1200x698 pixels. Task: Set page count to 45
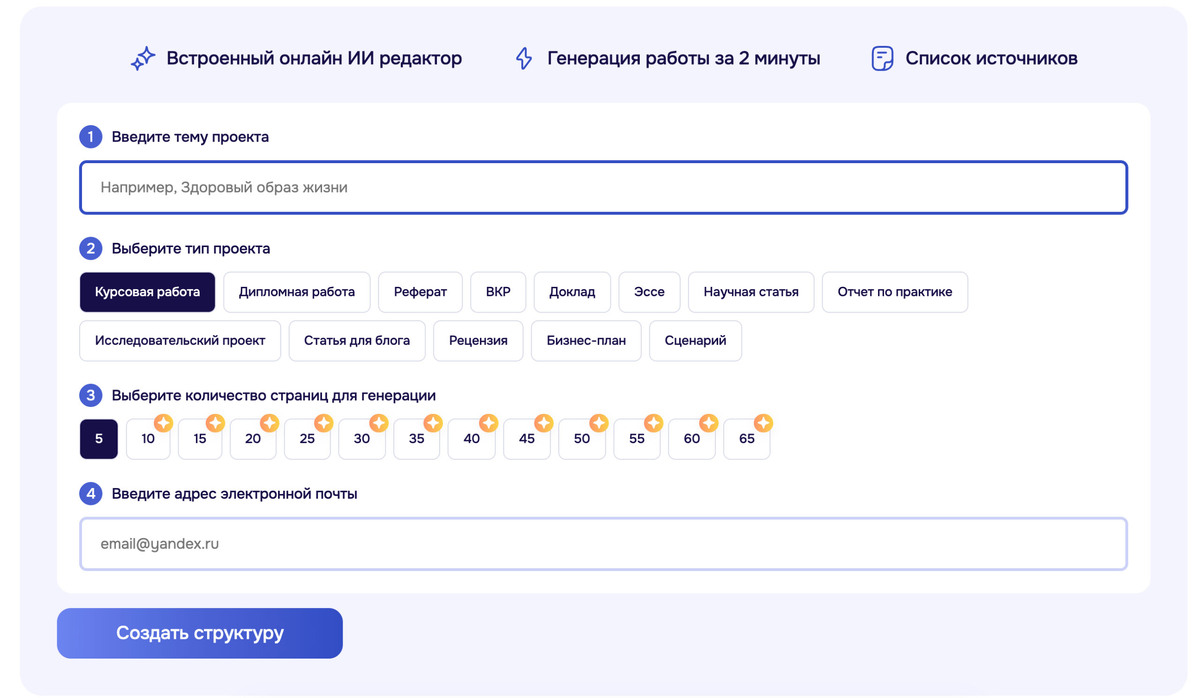click(526, 439)
